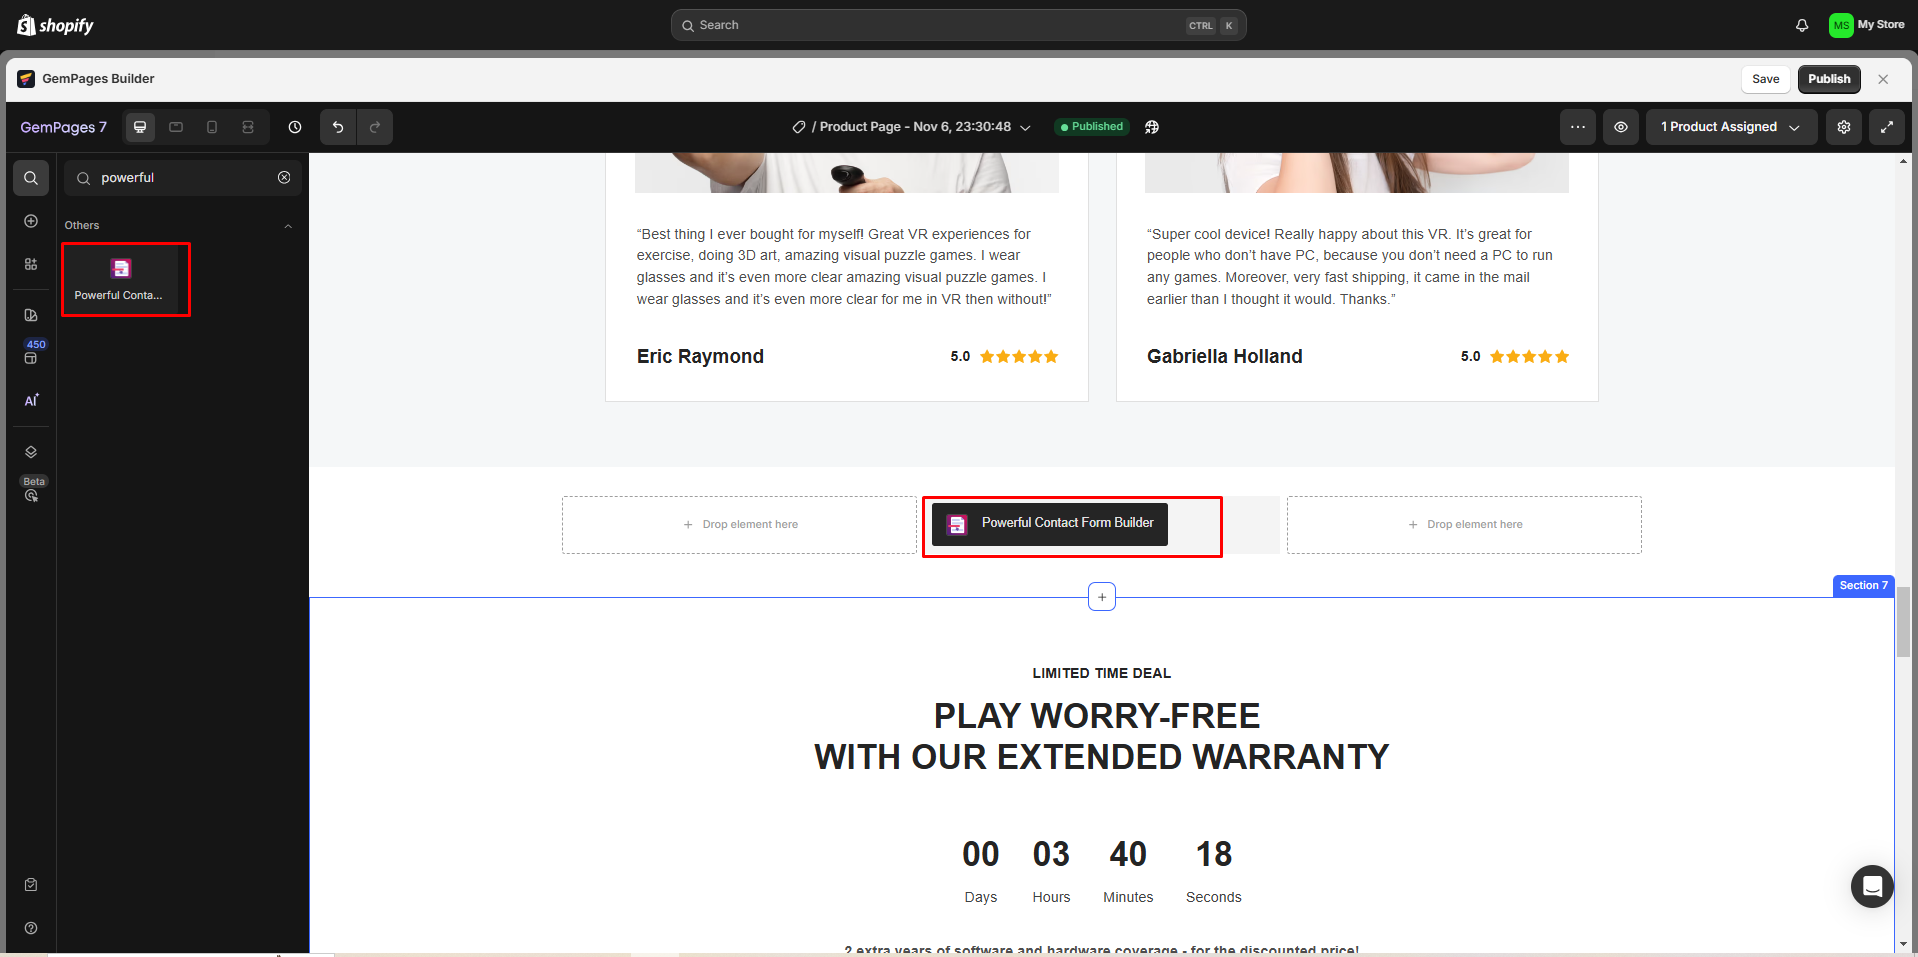Expand the 1 Product Assigned dropdown
This screenshot has height=957, width=1918.
(x=1731, y=127)
